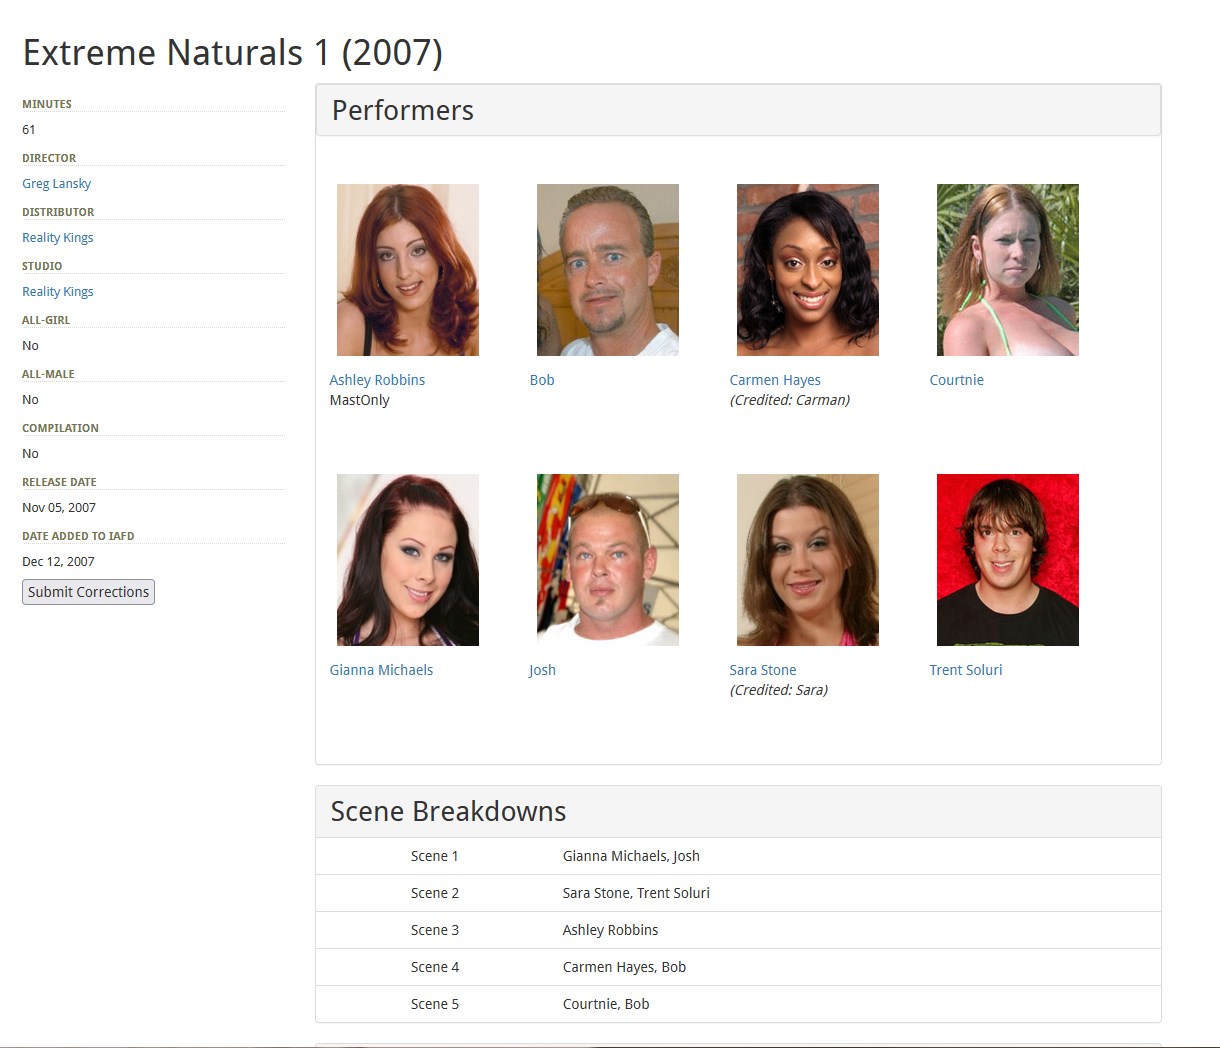Open Carmen Hayes performer name link
Screen dimensions: 1220x1048
pyautogui.click(x=775, y=380)
